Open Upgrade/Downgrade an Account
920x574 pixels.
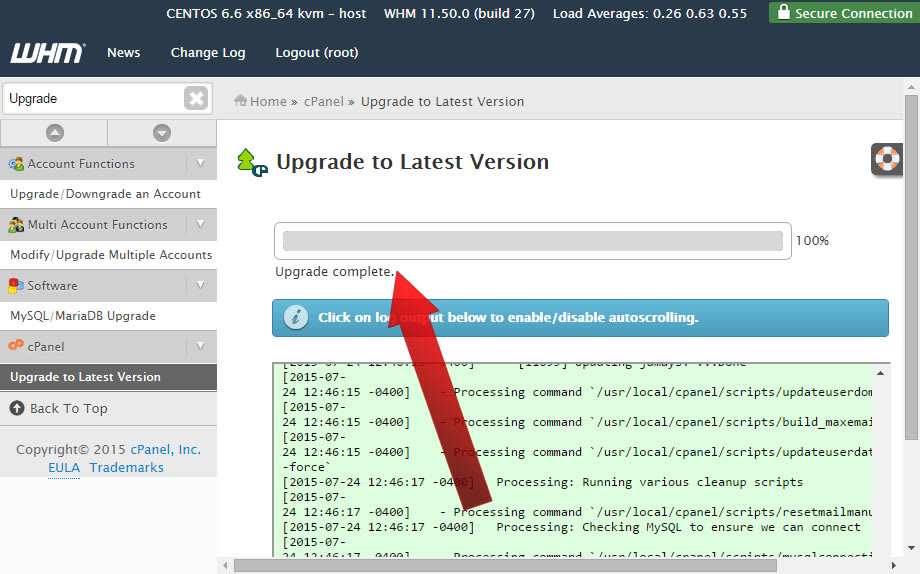(x=105, y=194)
